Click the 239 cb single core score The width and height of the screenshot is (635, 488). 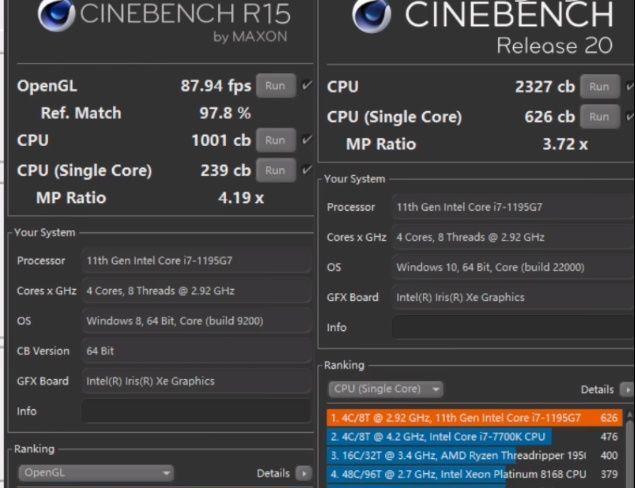tap(226, 170)
